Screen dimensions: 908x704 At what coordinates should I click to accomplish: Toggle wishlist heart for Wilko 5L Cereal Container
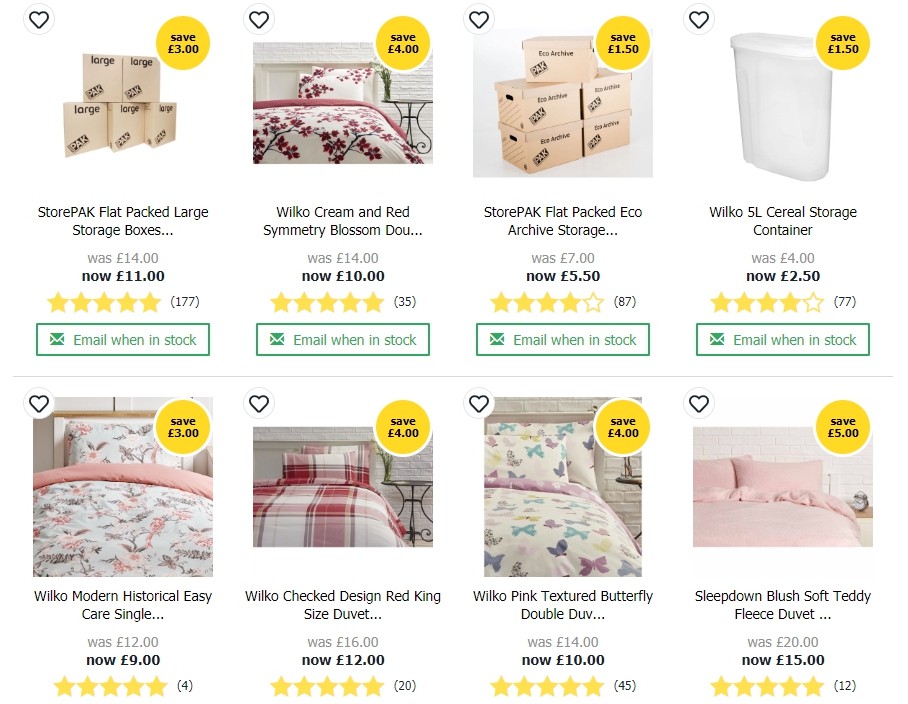click(x=699, y=19)
